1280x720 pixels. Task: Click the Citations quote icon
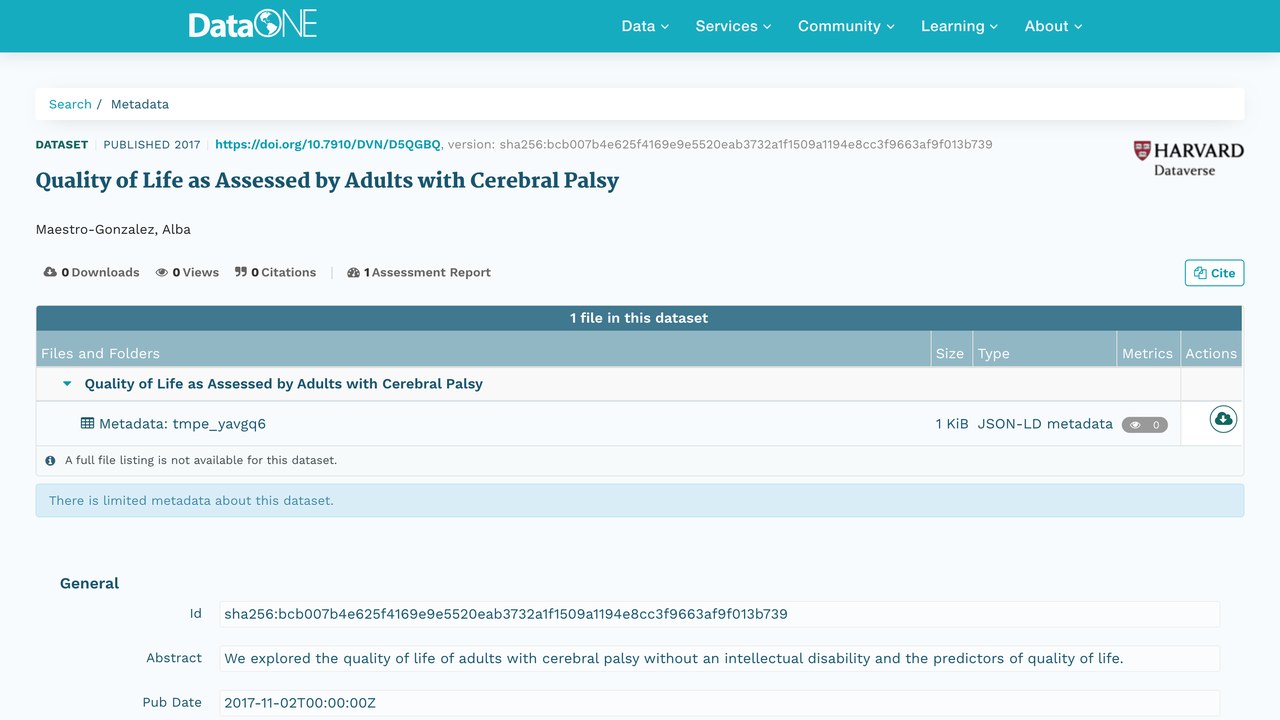point(241,272)
